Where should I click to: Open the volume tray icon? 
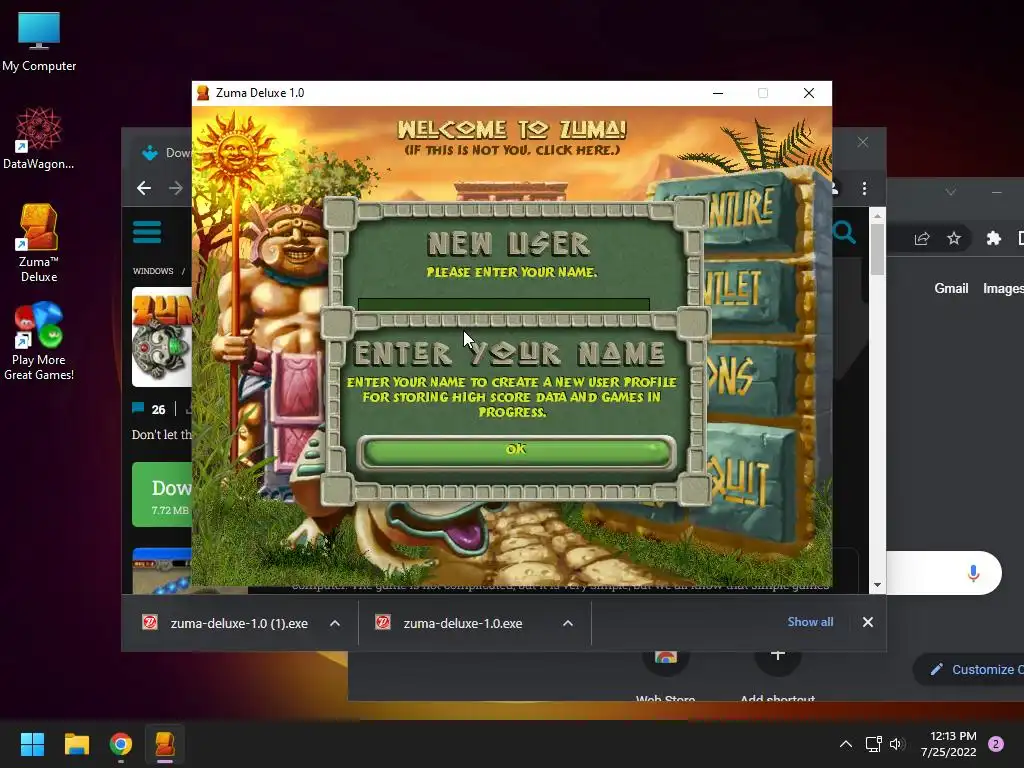(x=895, y=744)
